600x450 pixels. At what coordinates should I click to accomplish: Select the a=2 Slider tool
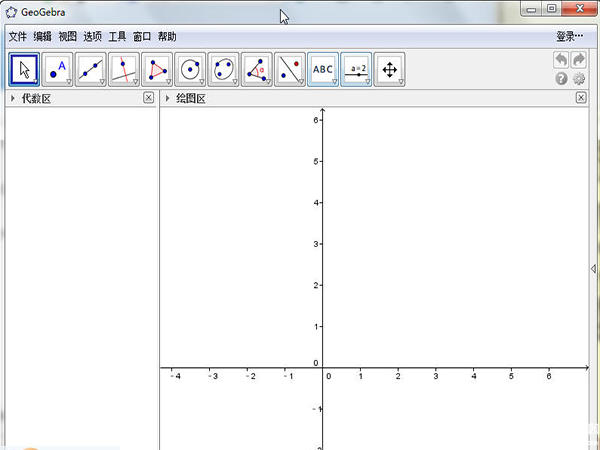[x=356, y=69]
